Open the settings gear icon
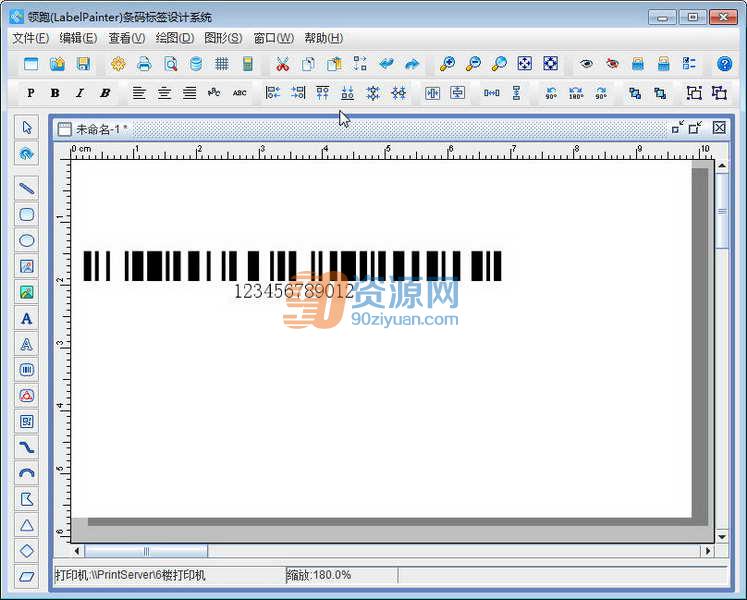 coord(118,63)
